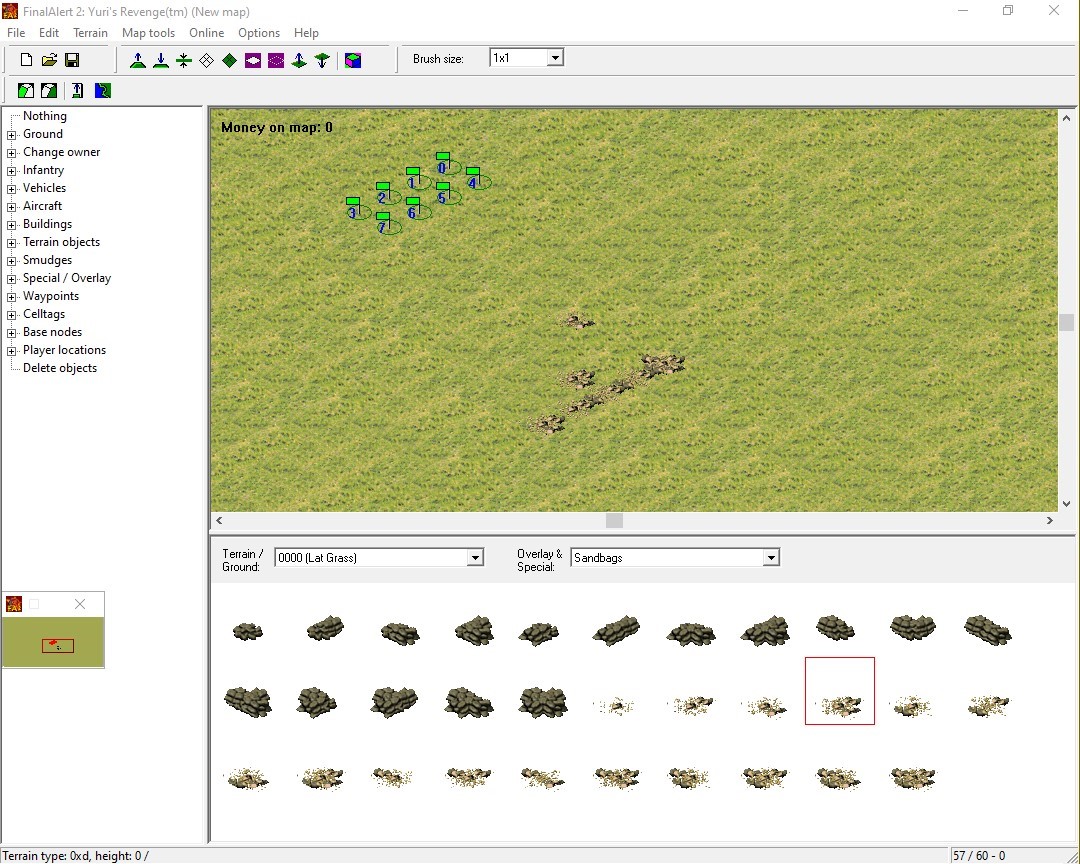Click the hide tileset white diamond icon
Viewport: 1080px width, 864px height.
[x=207, y=61]
